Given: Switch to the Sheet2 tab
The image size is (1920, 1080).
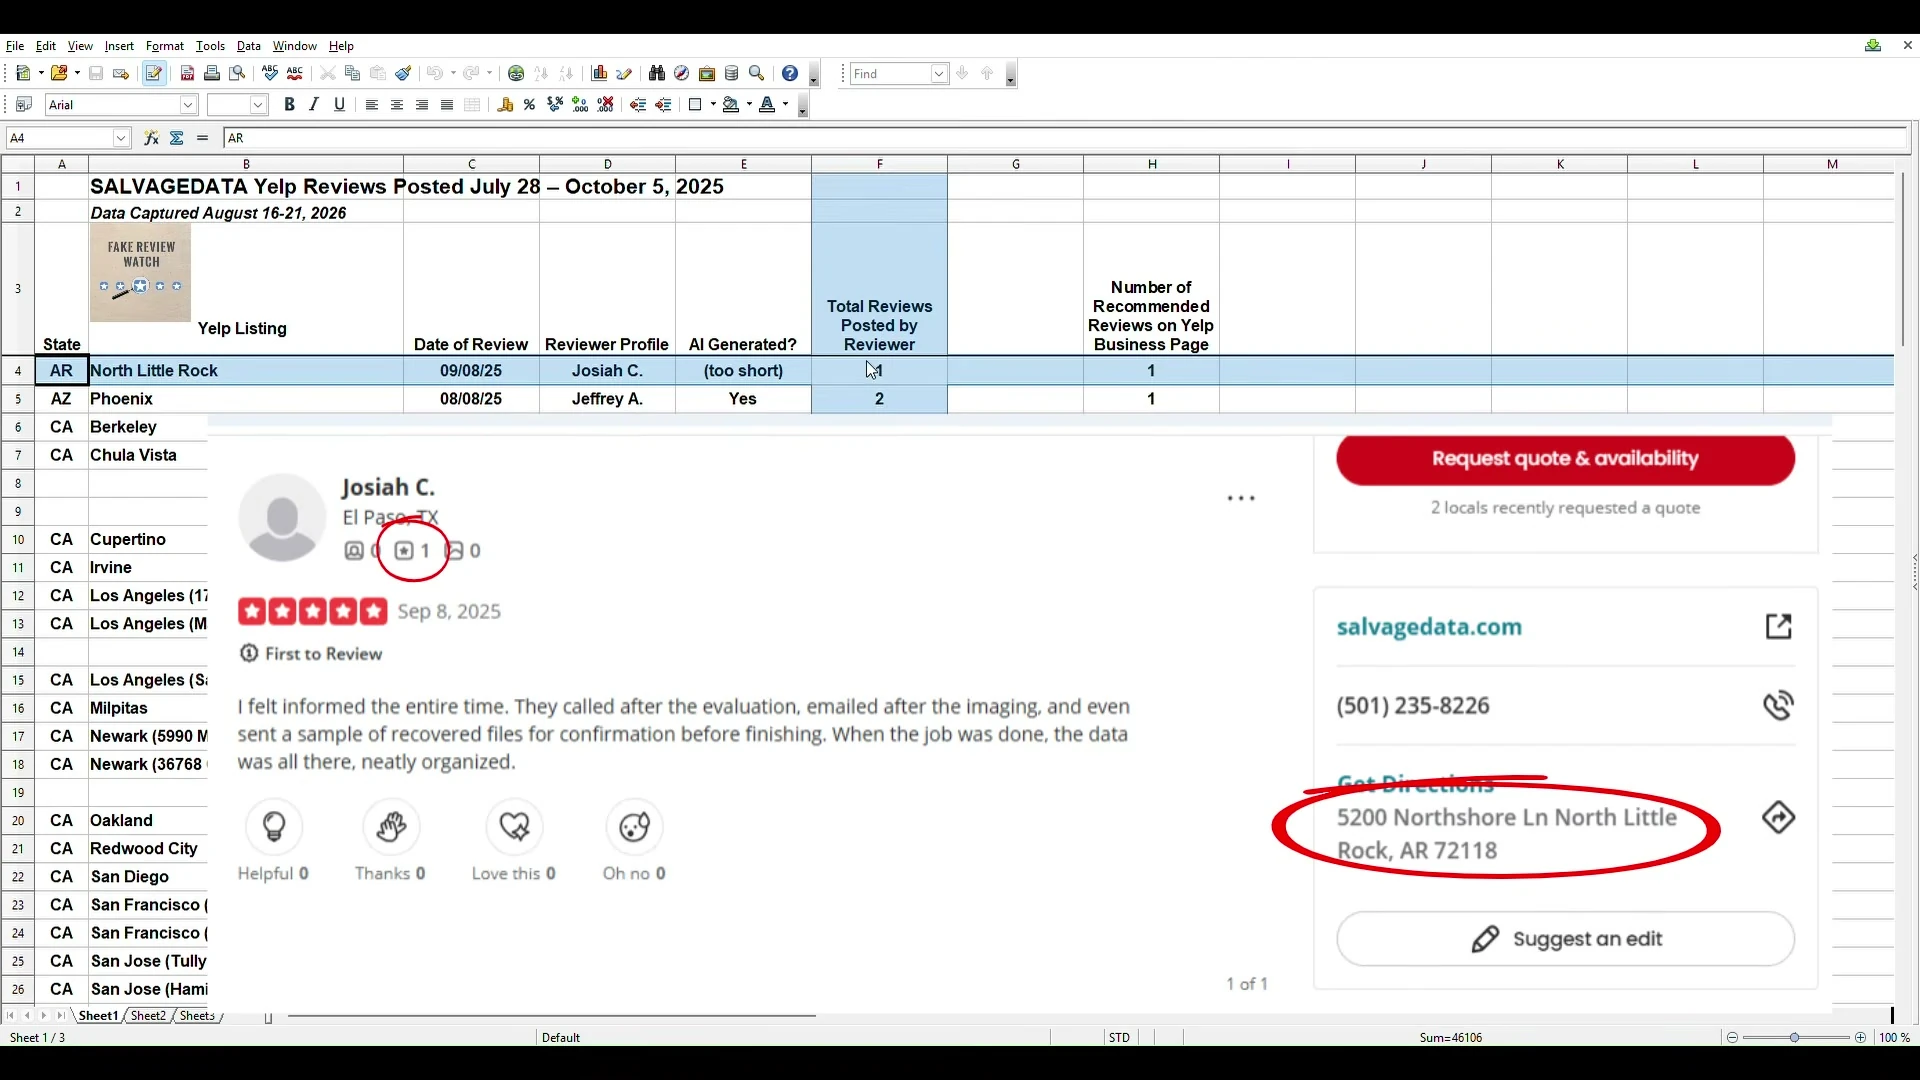Looking at the screenshot, I should click(148, 1016).
